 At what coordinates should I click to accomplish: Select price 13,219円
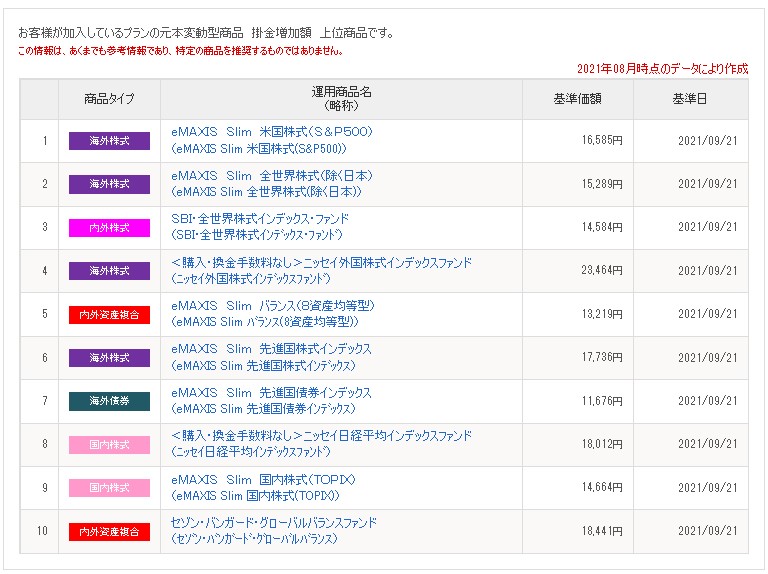tap(602, 314)
